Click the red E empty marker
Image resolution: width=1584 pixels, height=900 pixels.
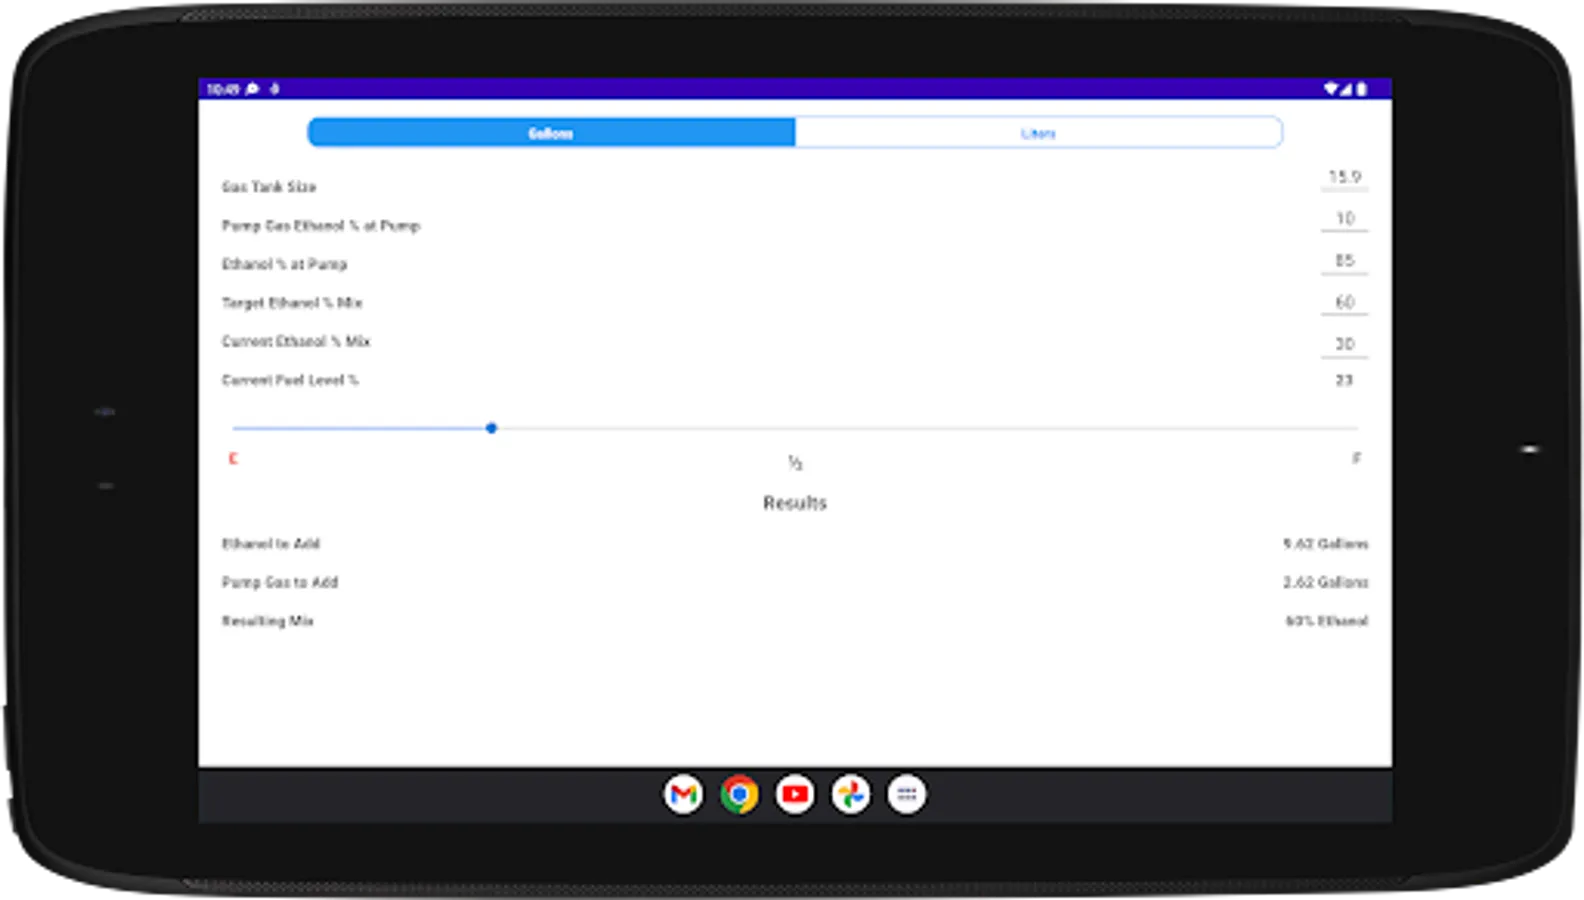click(233, 459)
